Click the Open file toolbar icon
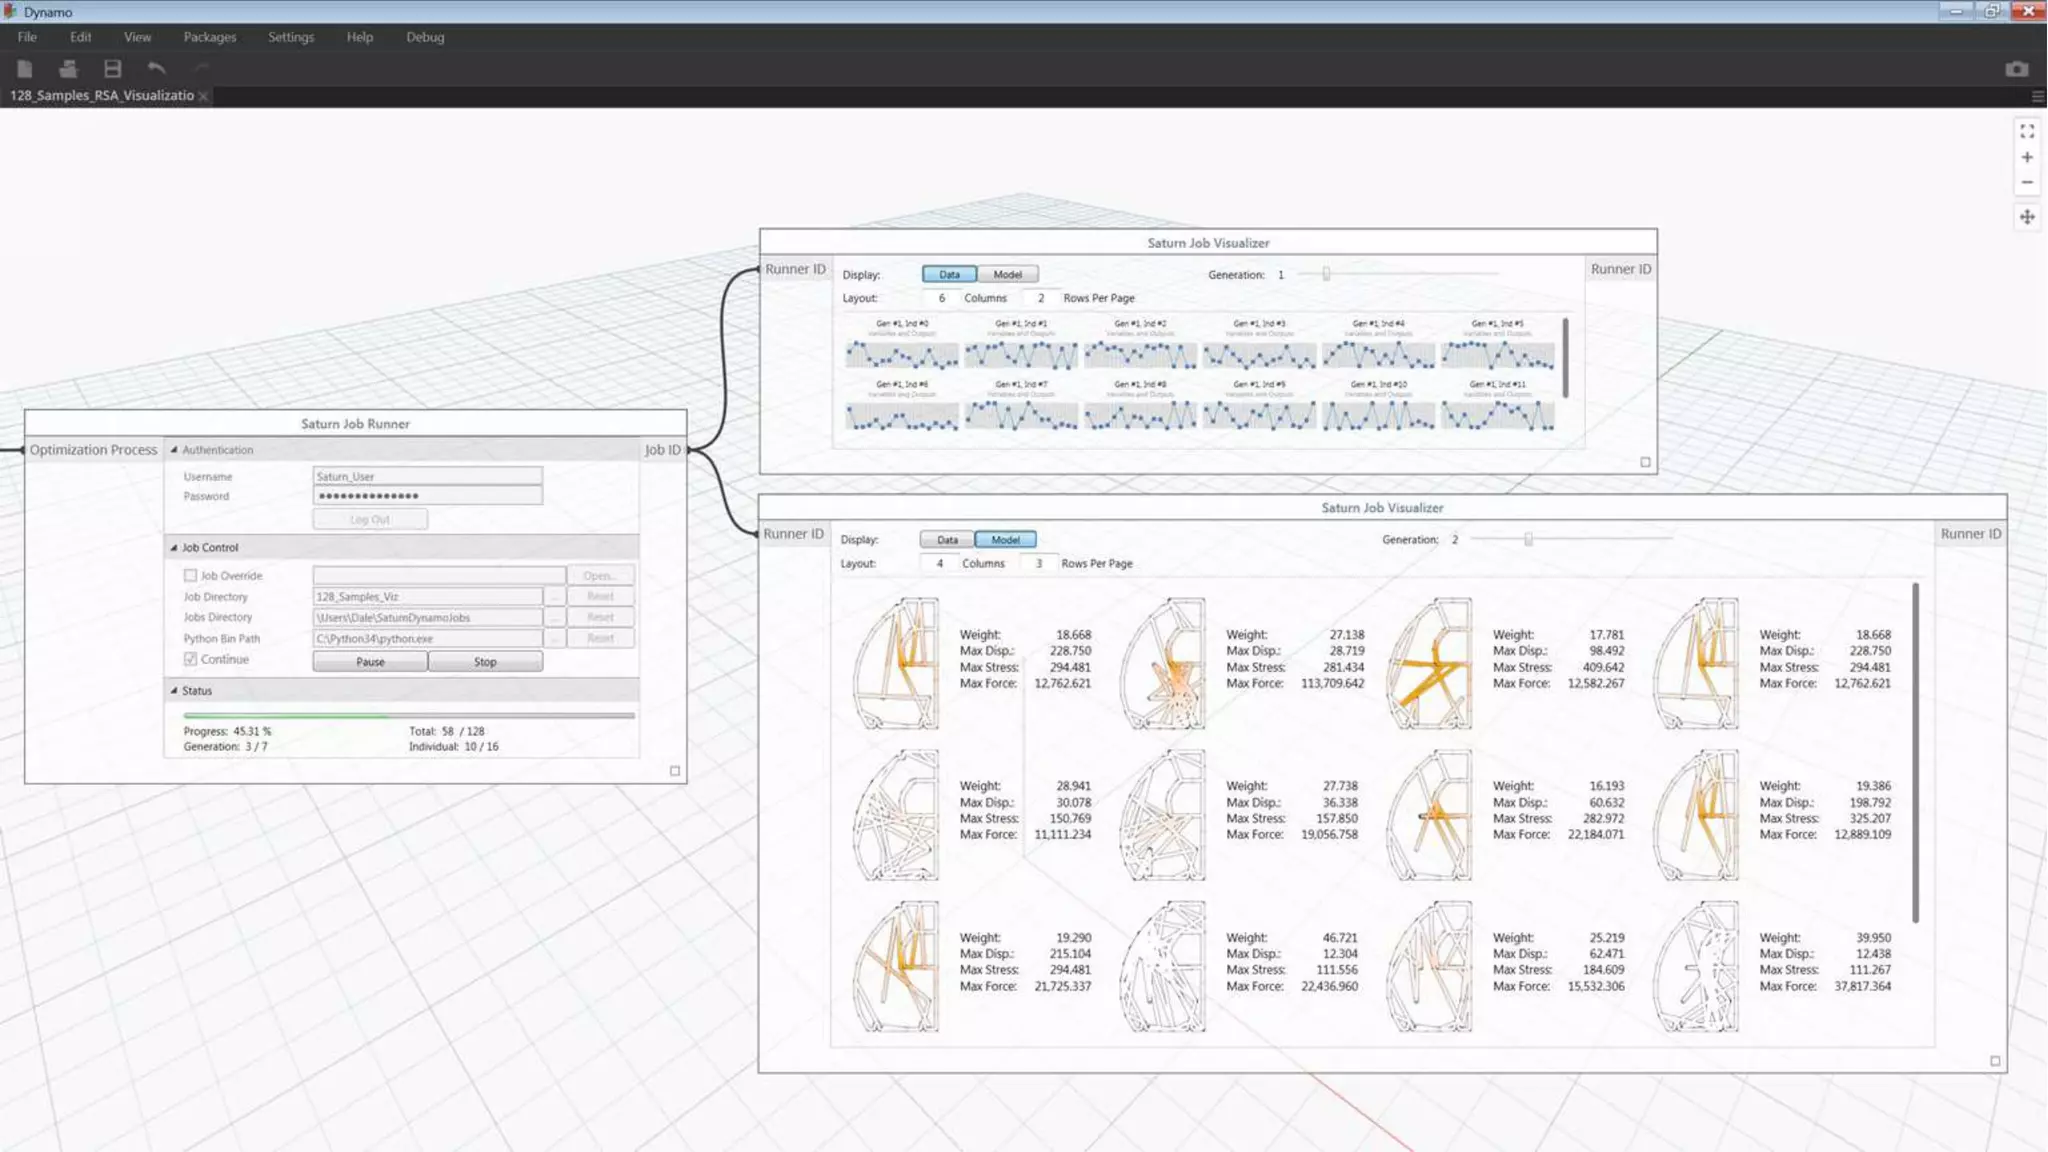The width and height of the screenshot is (2048, 1152). pyautogui.click(x=68, y=68)
